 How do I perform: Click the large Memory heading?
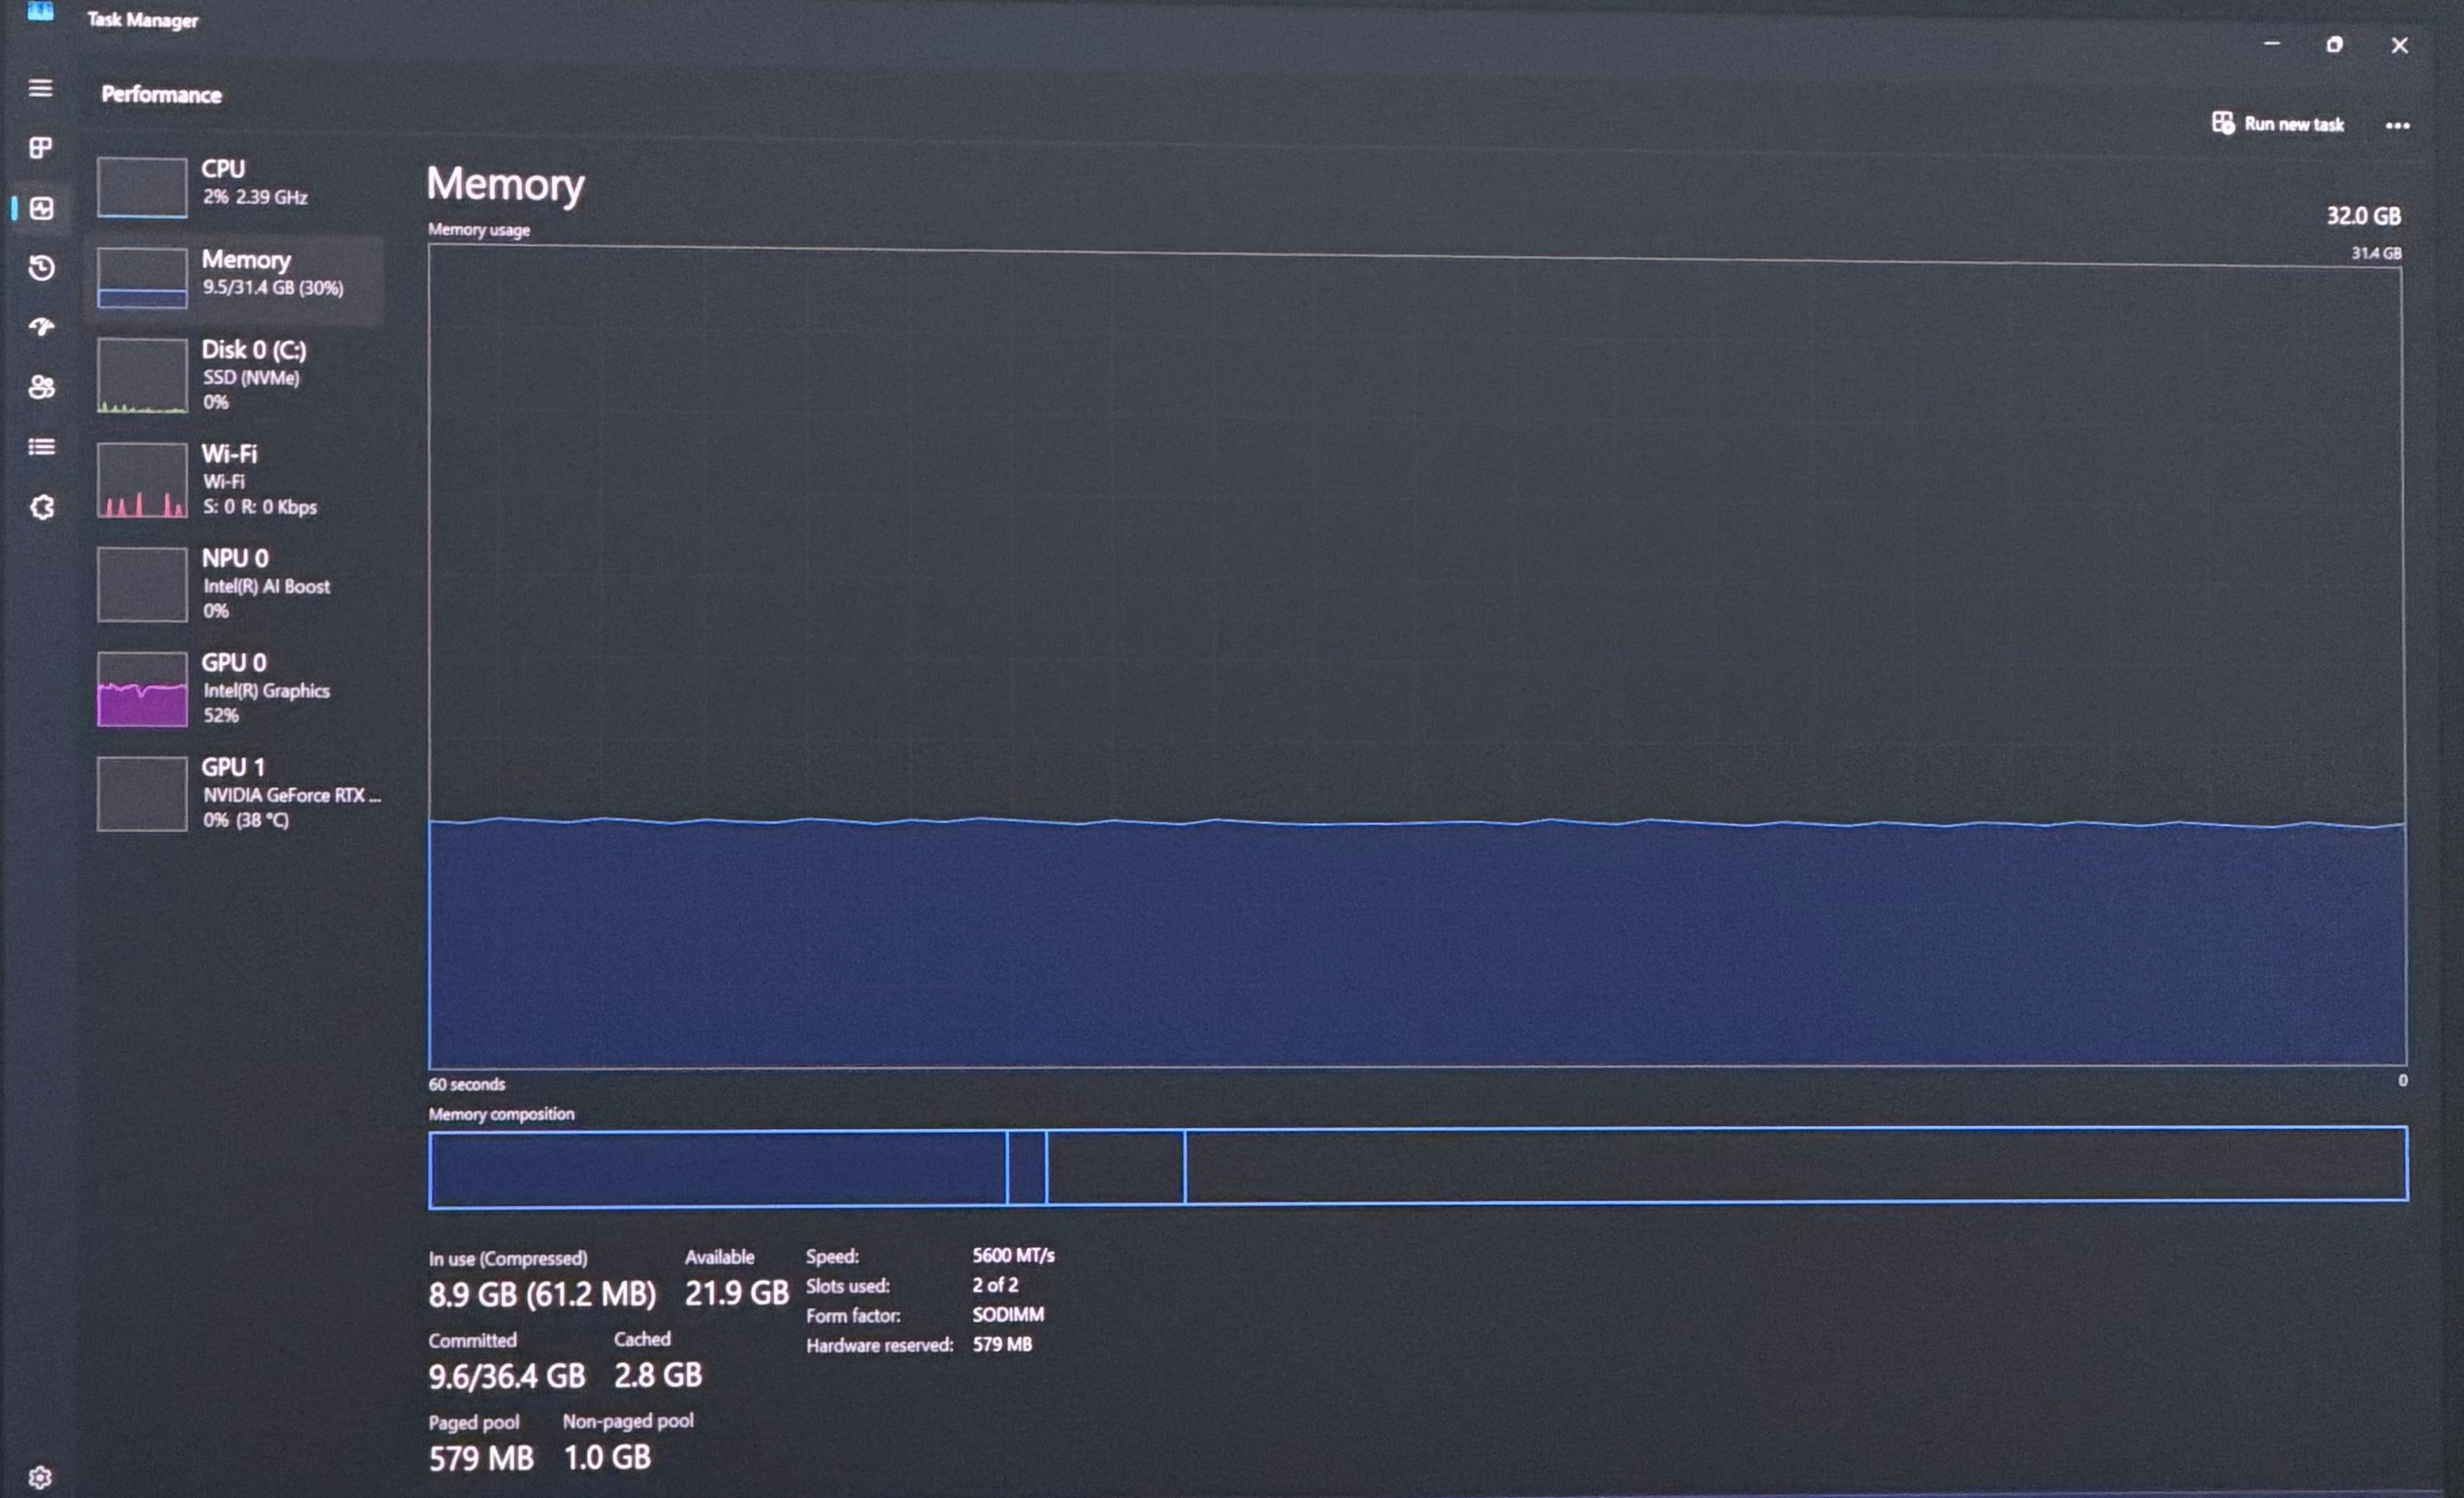pyautogui.click(x=505, y=185)
